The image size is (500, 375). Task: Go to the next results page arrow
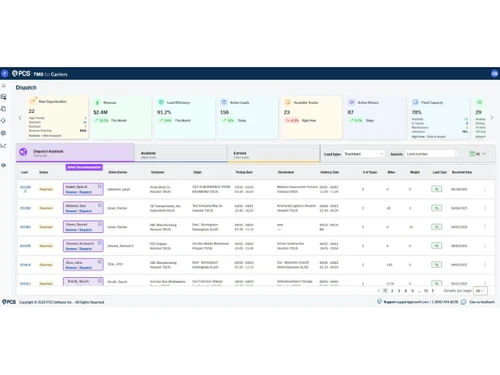click(433, 291)
